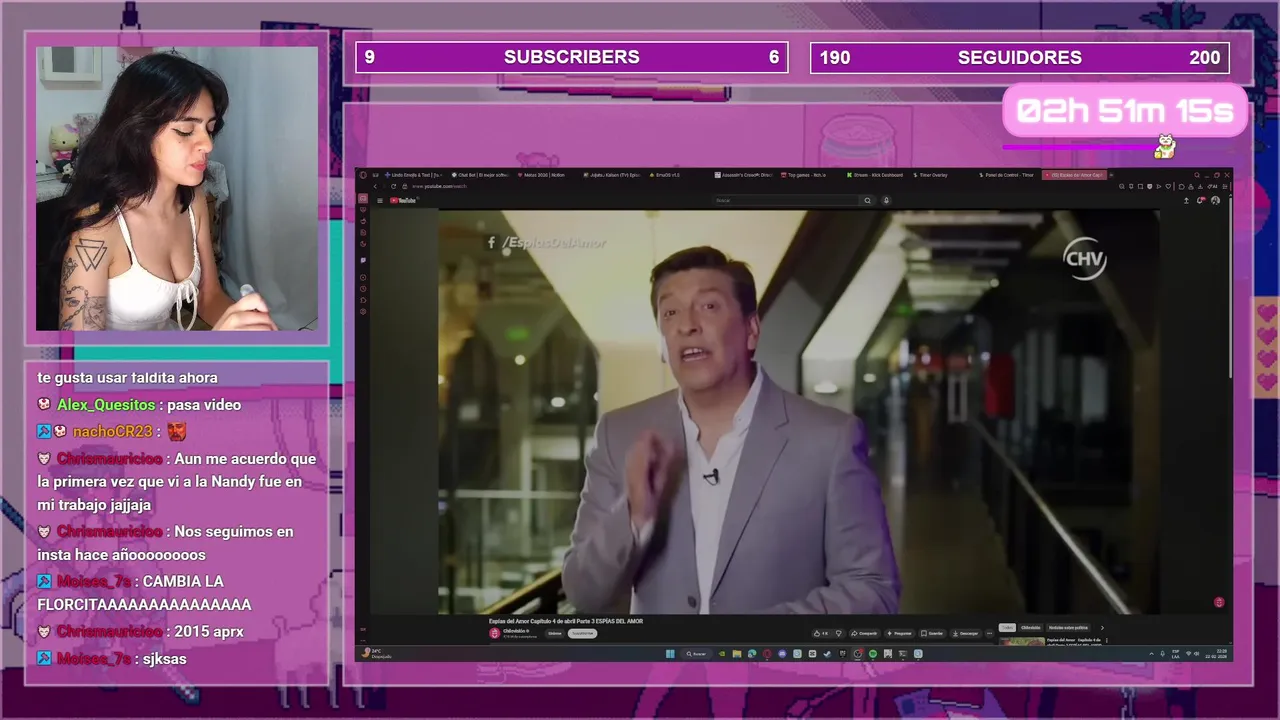Image resolution: width=1280 pixels, height=720 pixels.
Task: Click the Descargar download button
Action: point(966,633)
